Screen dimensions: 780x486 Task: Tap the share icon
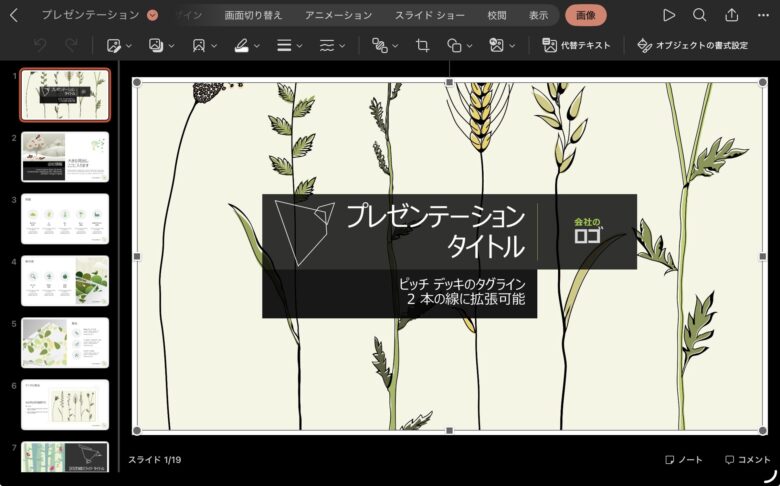click(731, 15)
